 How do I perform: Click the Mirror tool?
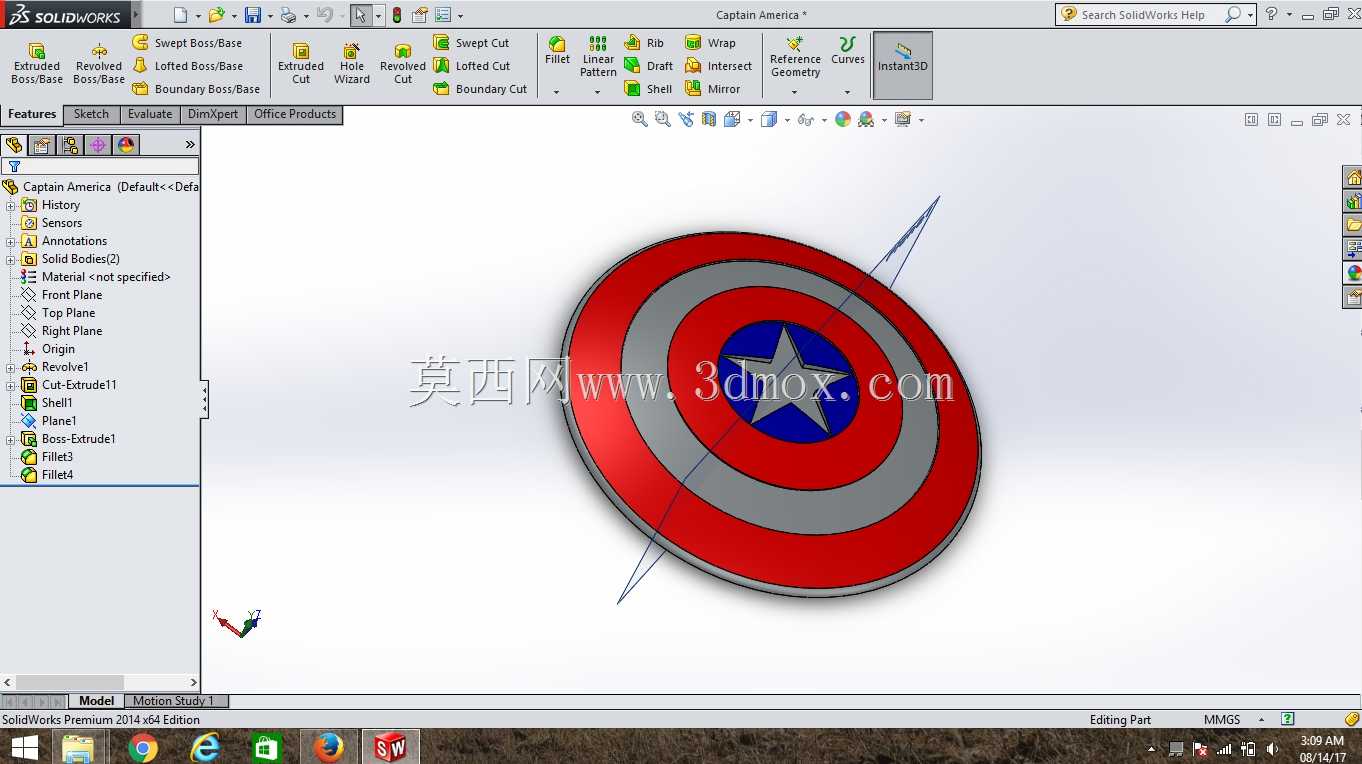pos(713,89)
